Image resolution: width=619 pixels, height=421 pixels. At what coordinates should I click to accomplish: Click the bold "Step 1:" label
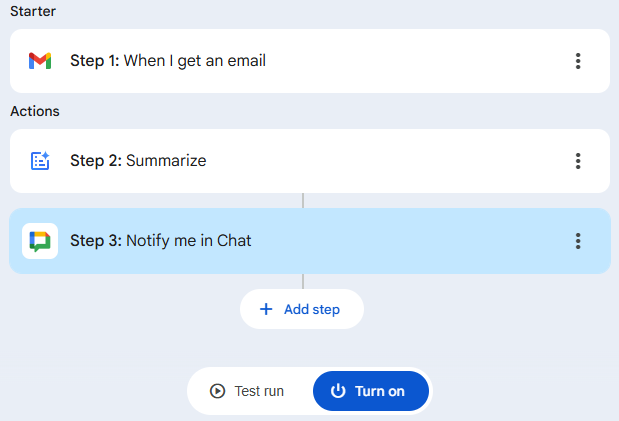coord(95,61)
